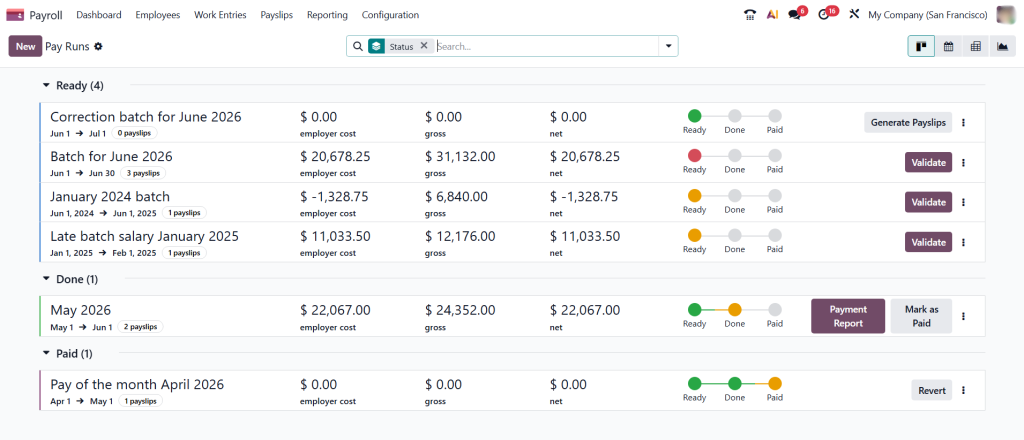Validate the Batch for June 2026
The height and width of the screenshot is (440, 1024).
coord(928,163)
